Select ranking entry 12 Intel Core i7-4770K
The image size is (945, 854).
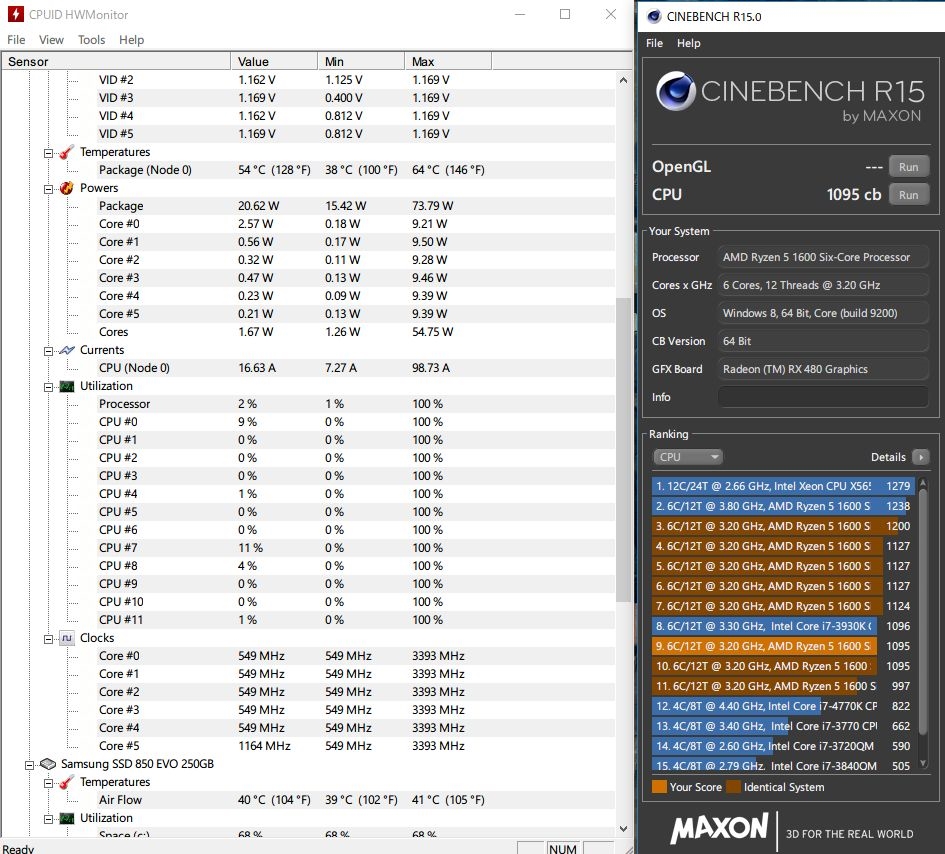point(783,706)
